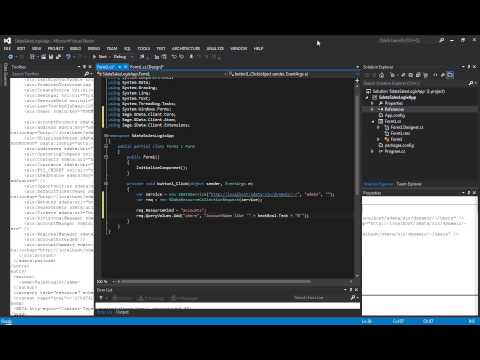Image resolution: width=480 pixels, height=360 pixels.
Task: Open the EDIT menu
Action: [x=21, y=49]
